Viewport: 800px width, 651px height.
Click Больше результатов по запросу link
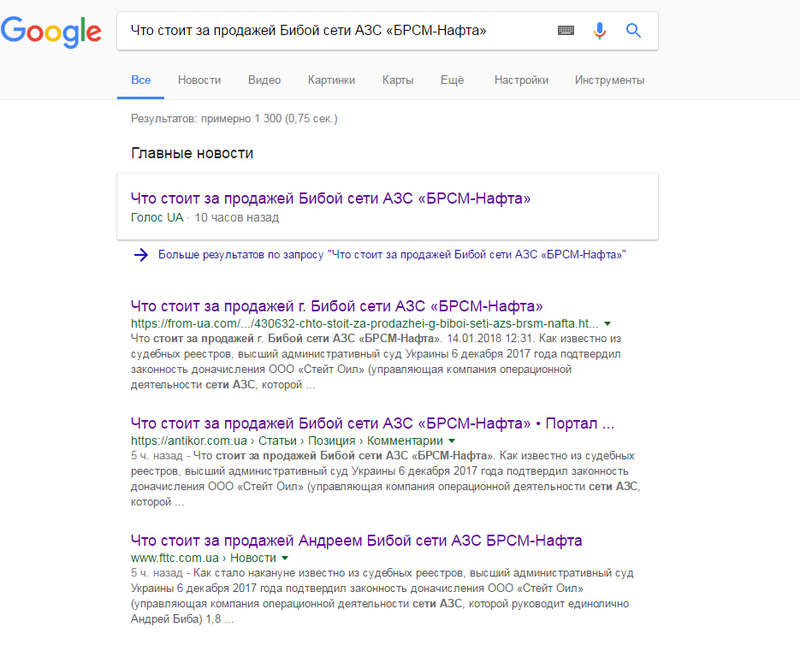click(392, 255)
